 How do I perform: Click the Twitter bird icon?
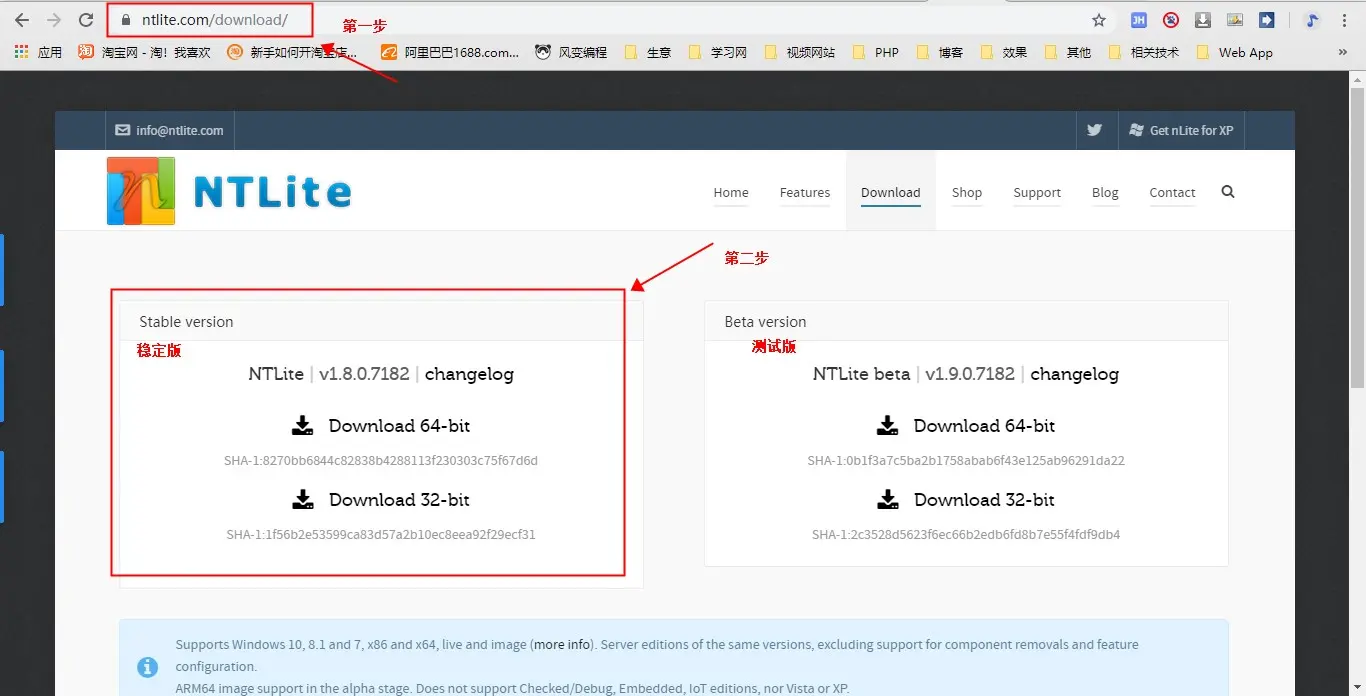pyautogui.click(x=1094, y=130)
